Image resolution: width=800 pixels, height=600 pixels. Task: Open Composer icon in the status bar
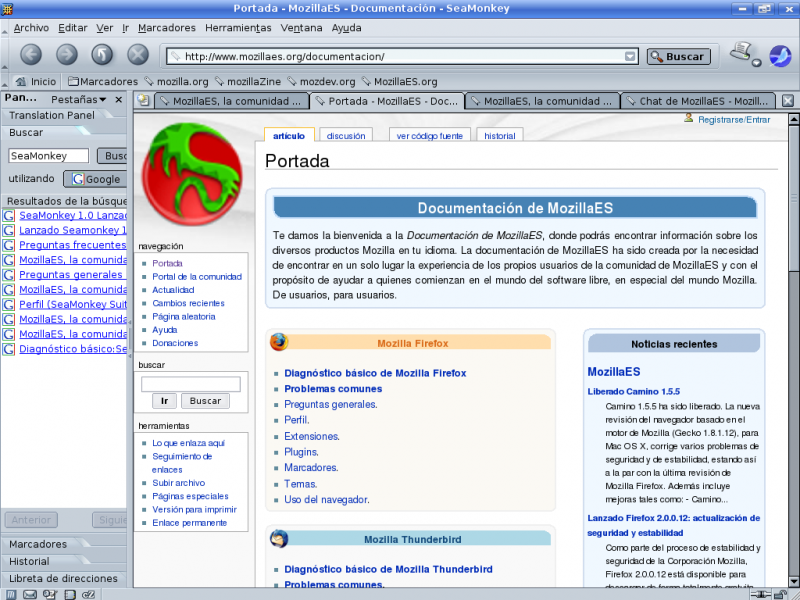pyautogui.click(x=49, y=594)
